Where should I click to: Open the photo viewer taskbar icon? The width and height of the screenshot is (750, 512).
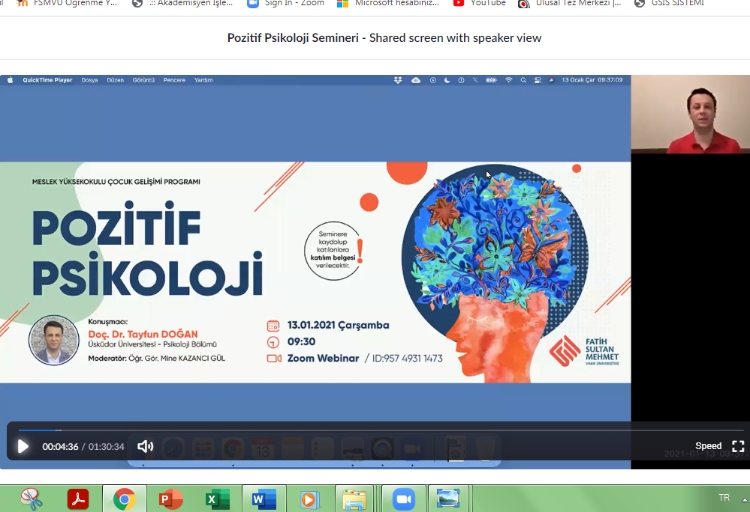[x=449, y=498]
